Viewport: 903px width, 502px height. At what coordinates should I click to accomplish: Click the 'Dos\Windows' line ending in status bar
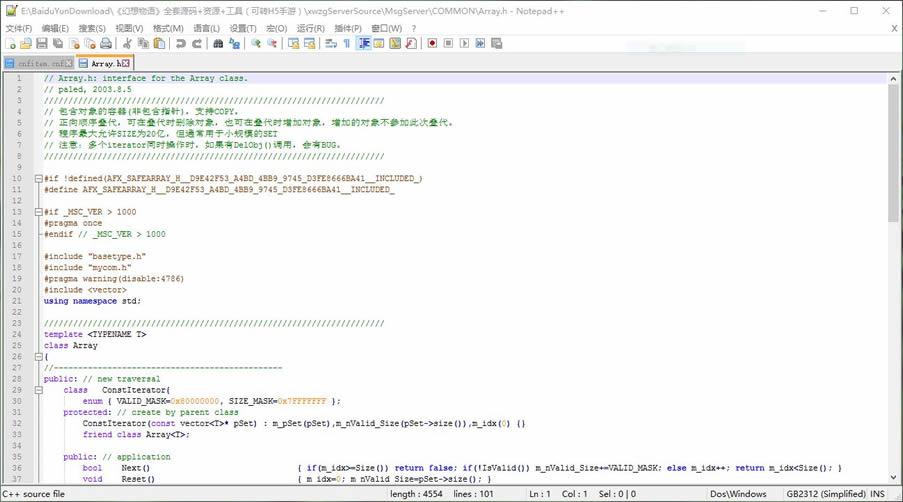click(738, 494)
